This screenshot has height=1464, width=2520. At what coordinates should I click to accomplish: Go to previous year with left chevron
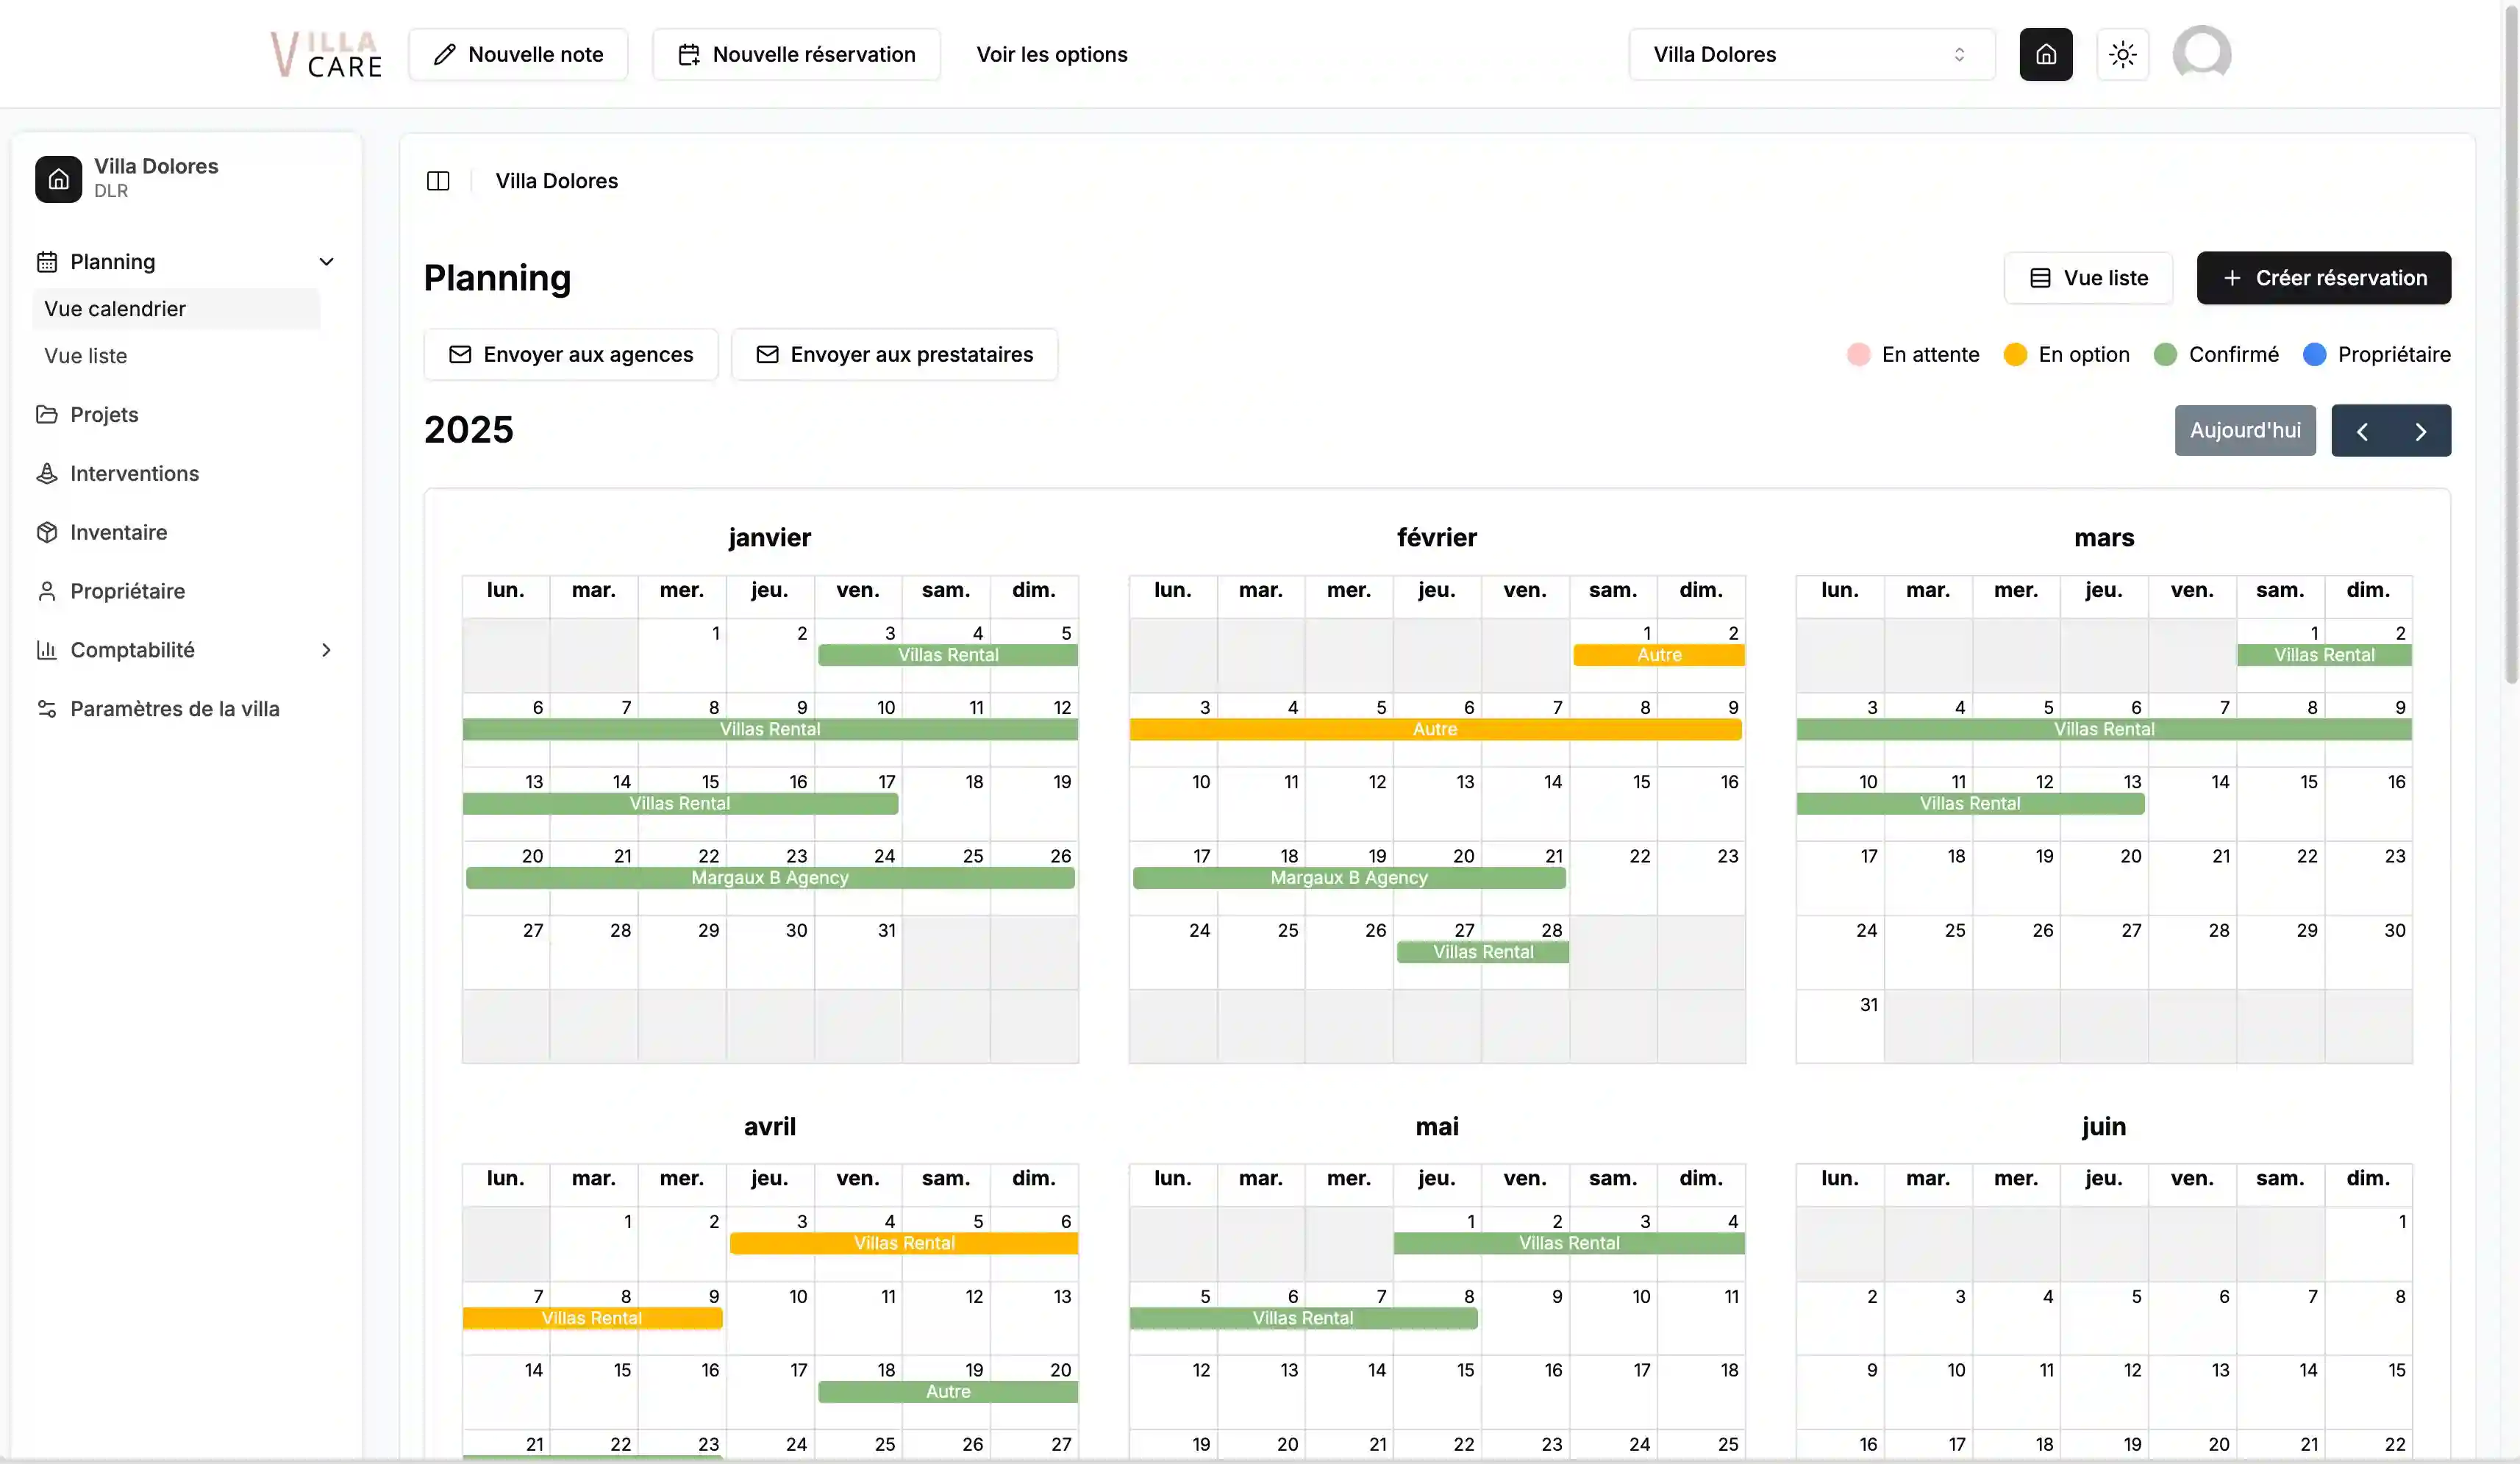pos(2362,431)
